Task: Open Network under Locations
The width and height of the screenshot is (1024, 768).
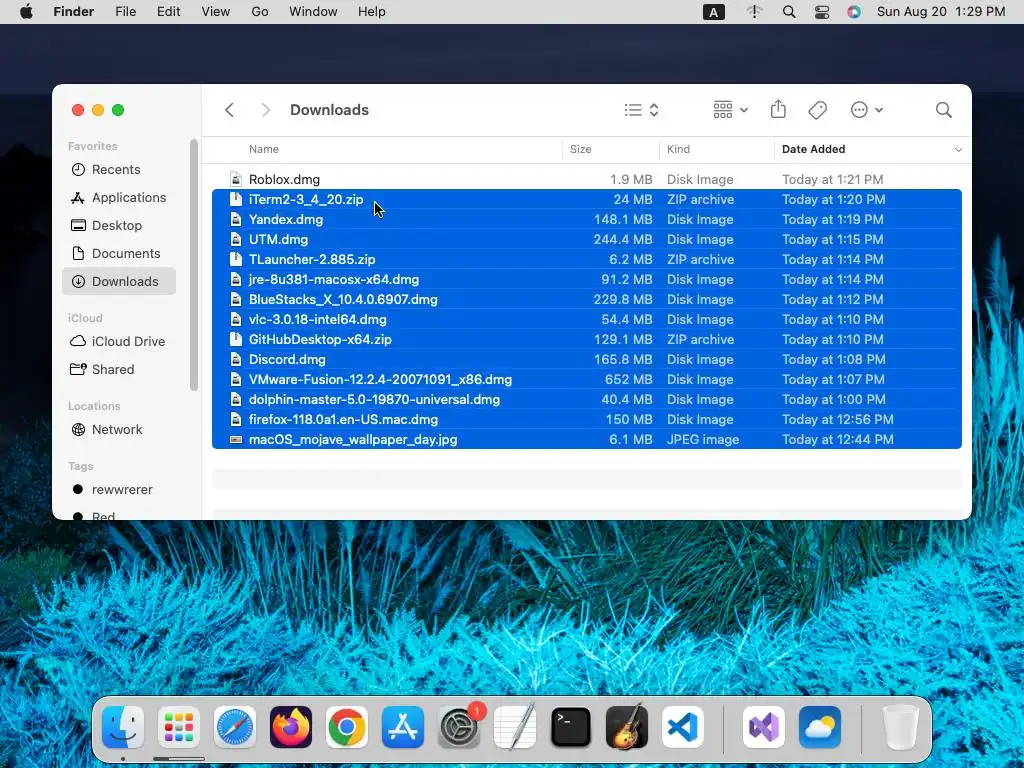Action: pyautogui.click(x=119, y=430)
